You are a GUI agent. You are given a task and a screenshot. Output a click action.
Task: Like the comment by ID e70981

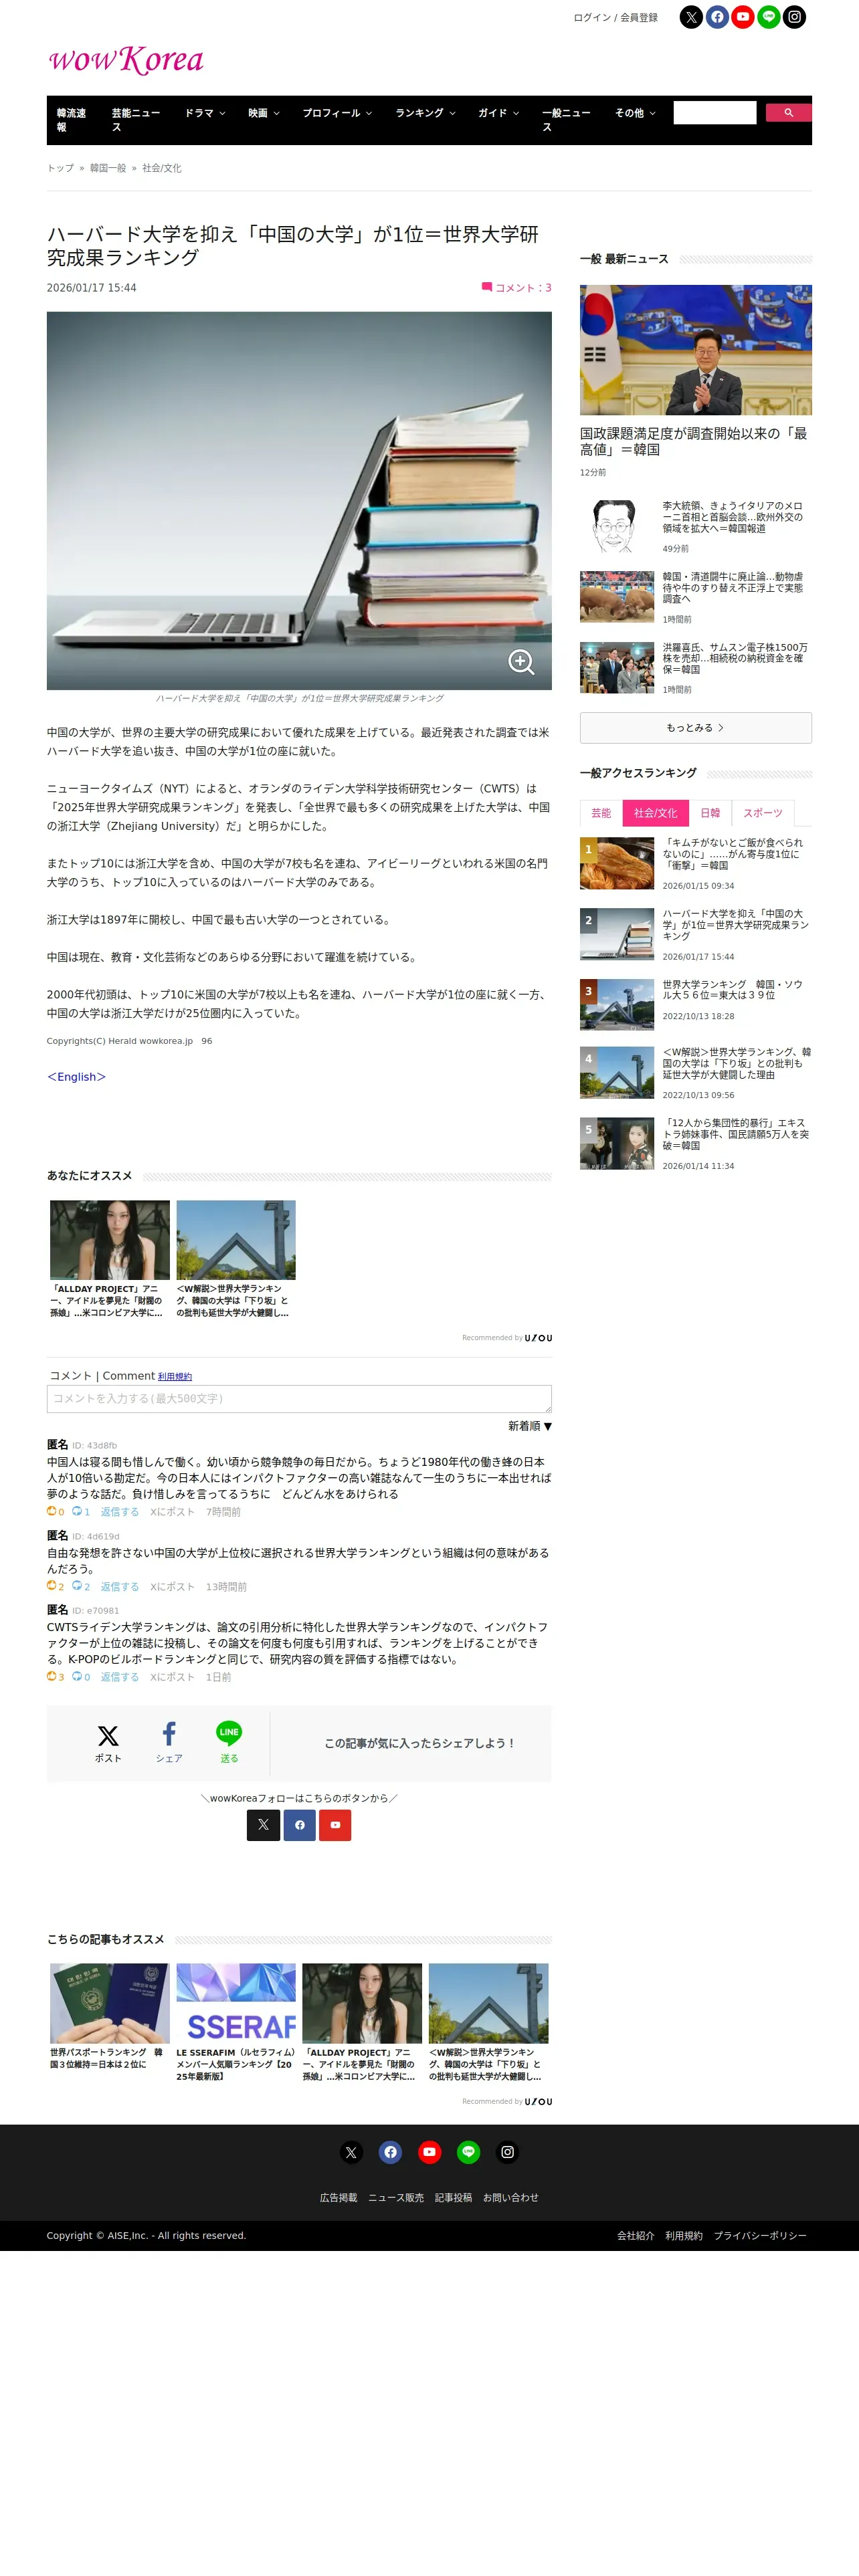pos(52,1676)
